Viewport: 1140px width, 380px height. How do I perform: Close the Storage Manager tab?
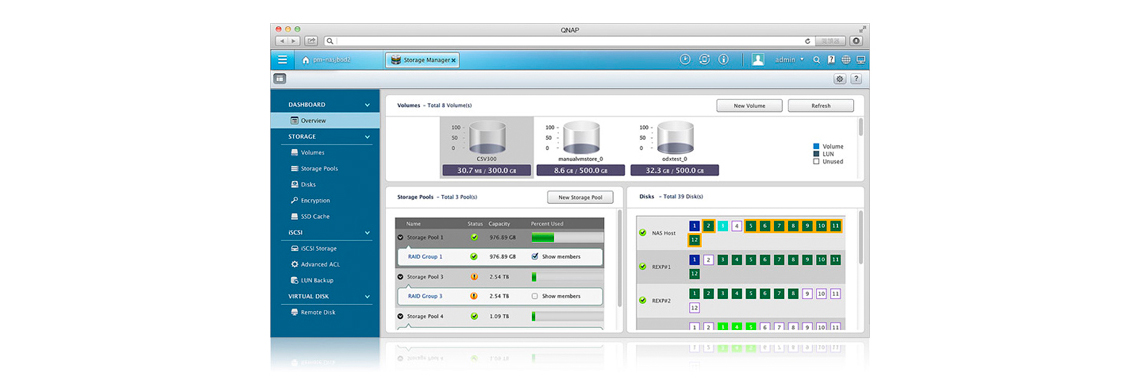point(453,60)
